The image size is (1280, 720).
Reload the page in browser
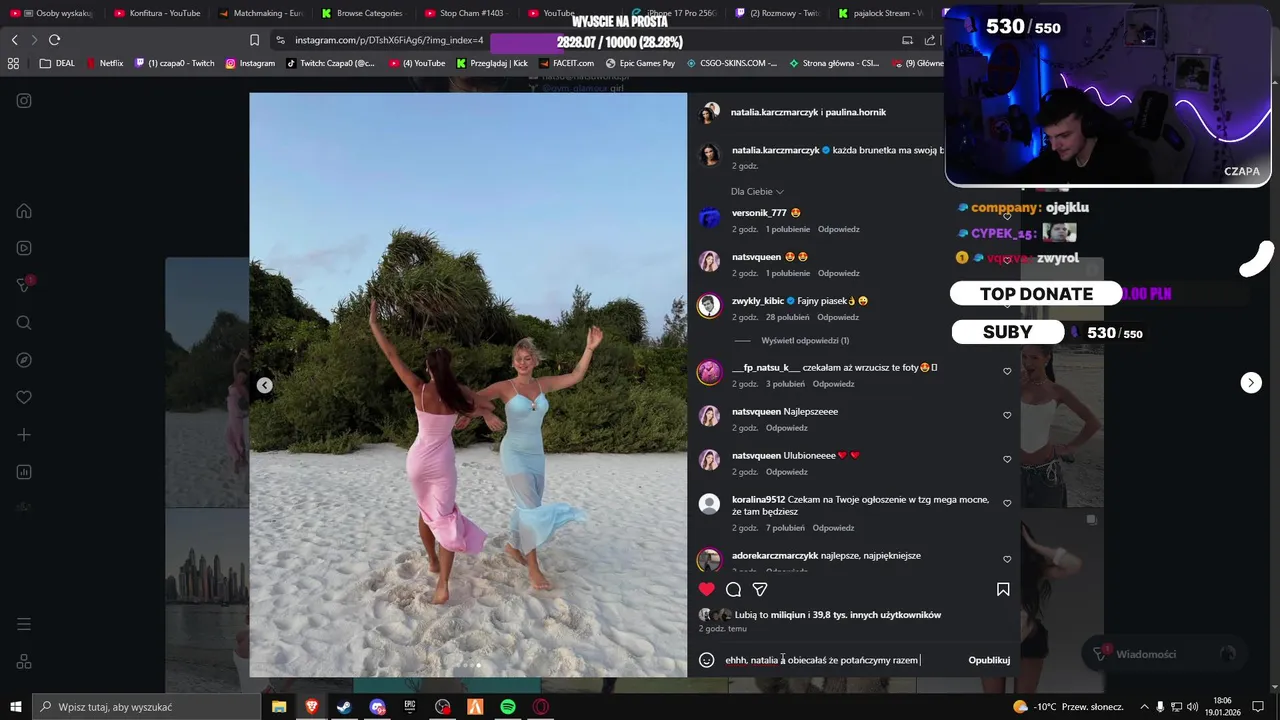(x=54, y=40)
